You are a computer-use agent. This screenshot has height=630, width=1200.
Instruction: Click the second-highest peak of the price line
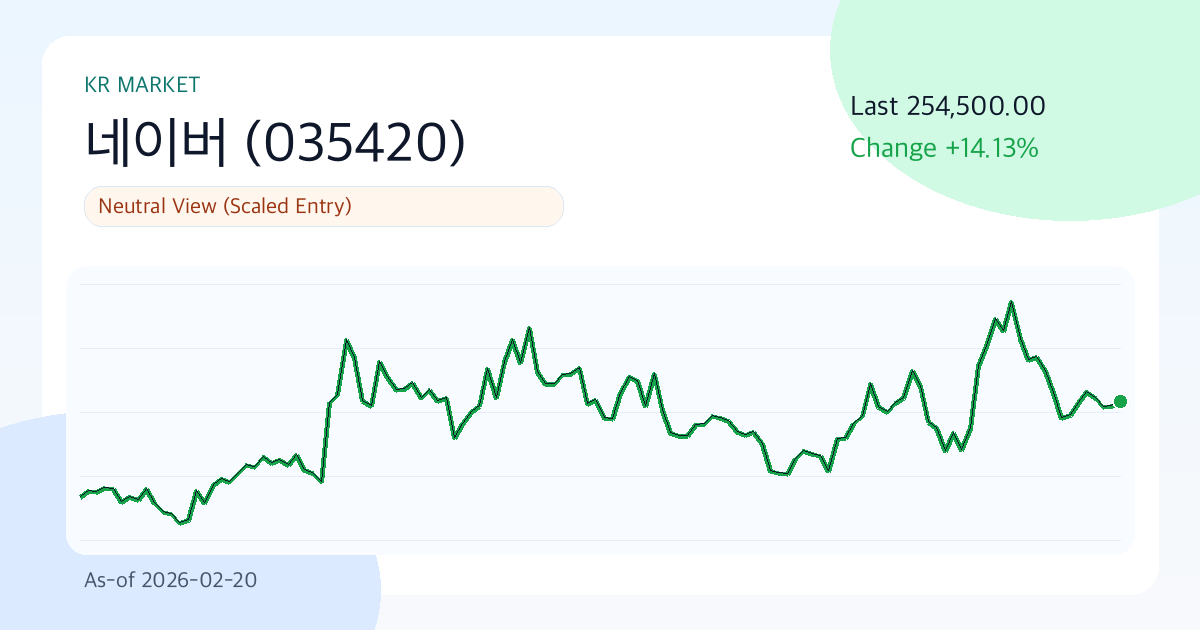click(529, 328)
